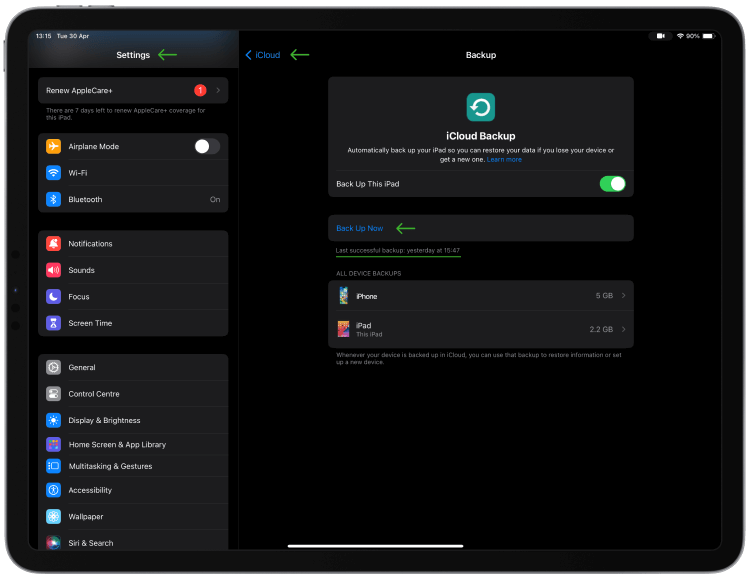The image size is (750, 581).
Task: Select General in the sidebar
Action: (x=133, y=367)
